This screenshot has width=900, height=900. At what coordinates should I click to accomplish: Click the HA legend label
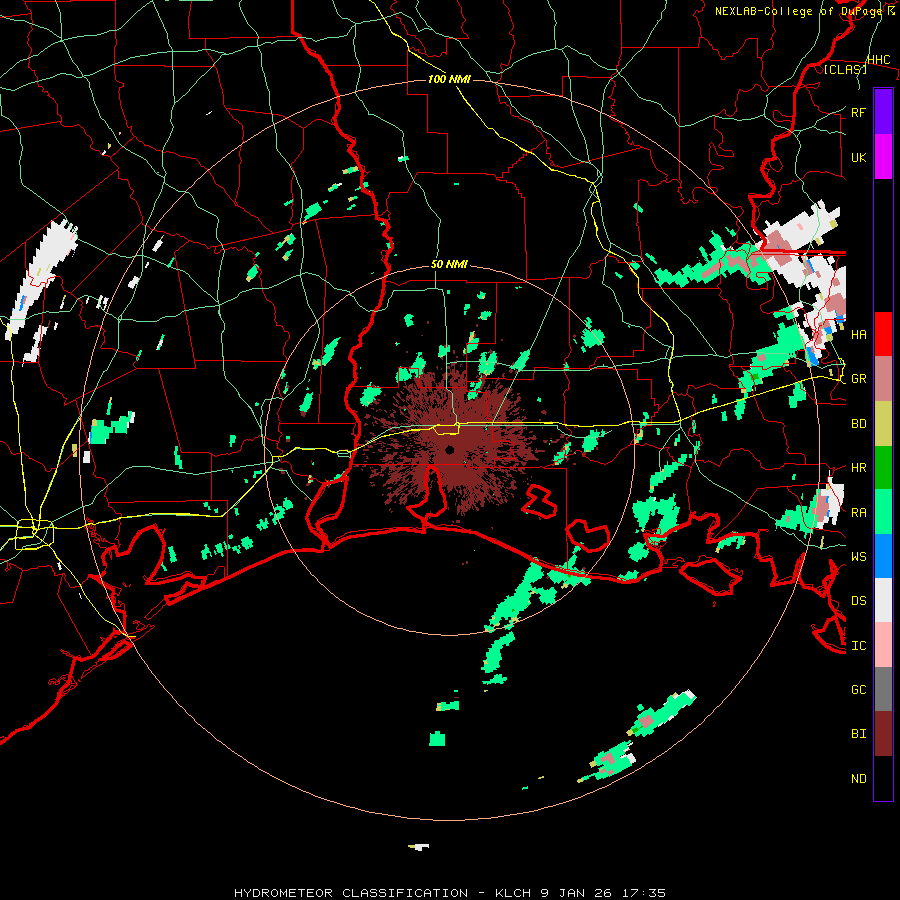(858, 334)
